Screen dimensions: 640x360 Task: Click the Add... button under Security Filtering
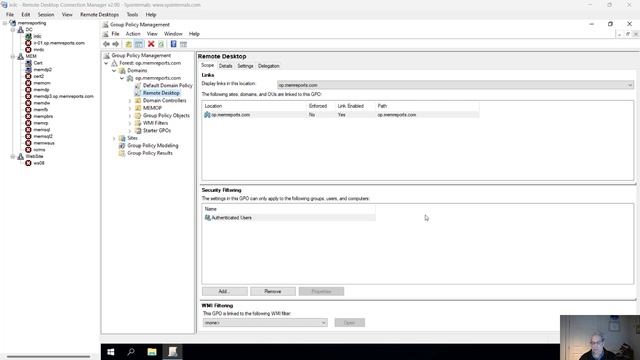coord(225,291)
